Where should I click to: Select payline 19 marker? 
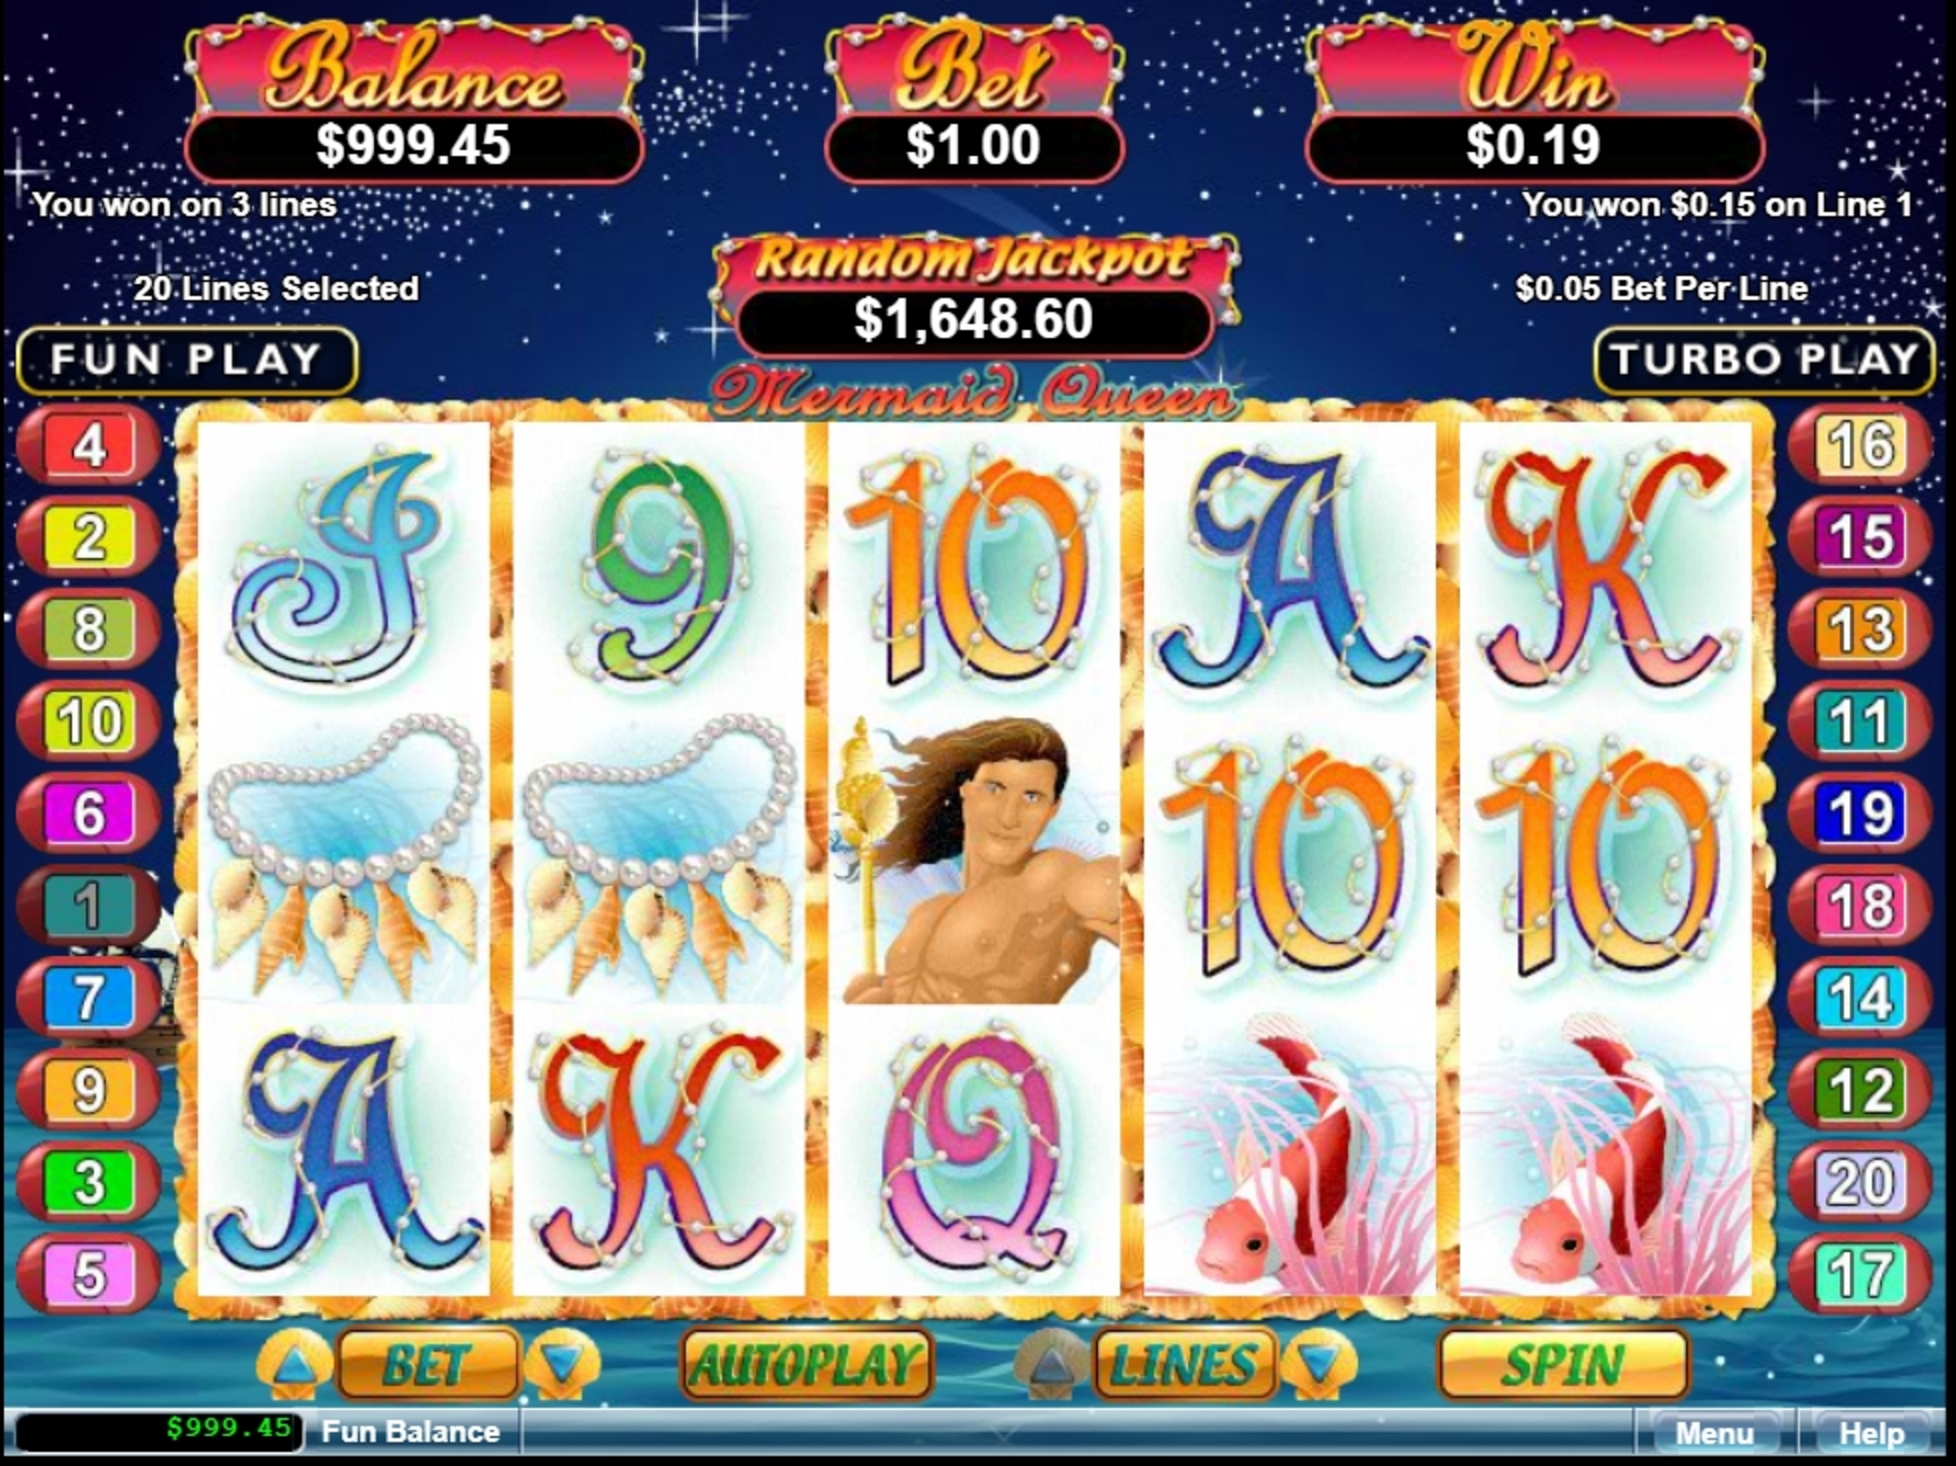click(x=1861, y=814)
